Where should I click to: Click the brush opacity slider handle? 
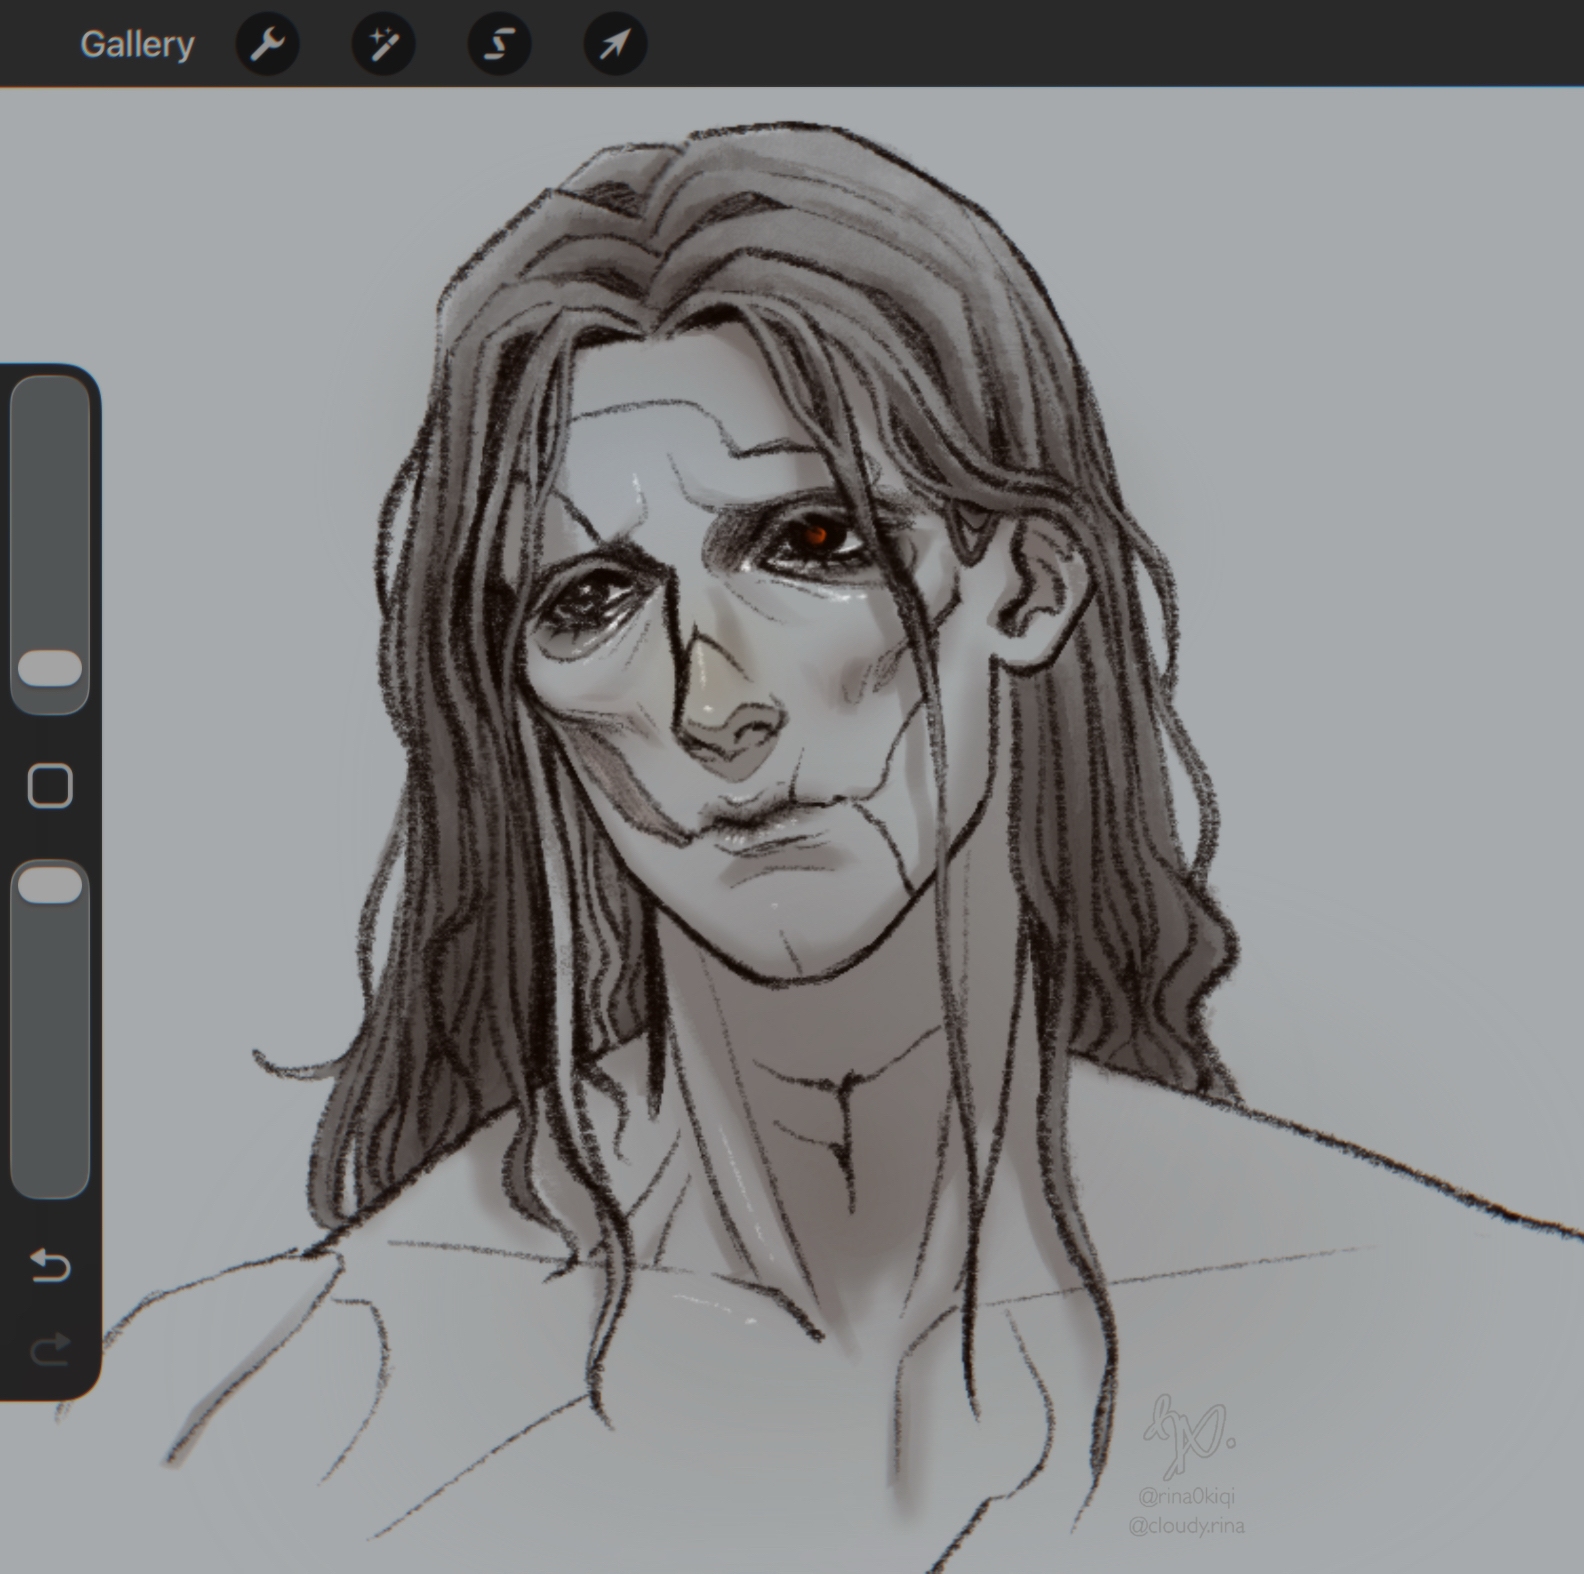pyautogui.click(x=50, y=885)
